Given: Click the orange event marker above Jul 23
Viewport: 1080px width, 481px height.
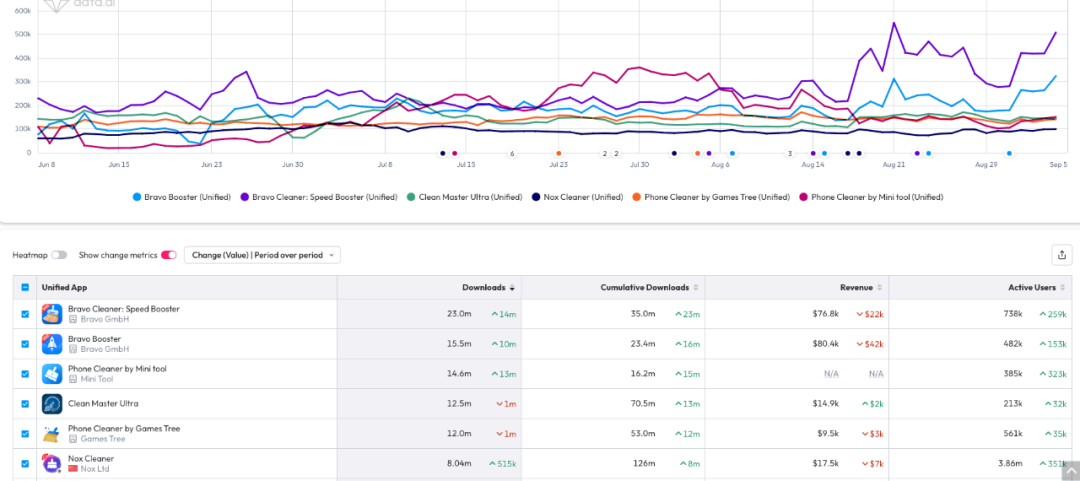Looking at the screenshot, I should pyautogui.click(x=559, y=154).
